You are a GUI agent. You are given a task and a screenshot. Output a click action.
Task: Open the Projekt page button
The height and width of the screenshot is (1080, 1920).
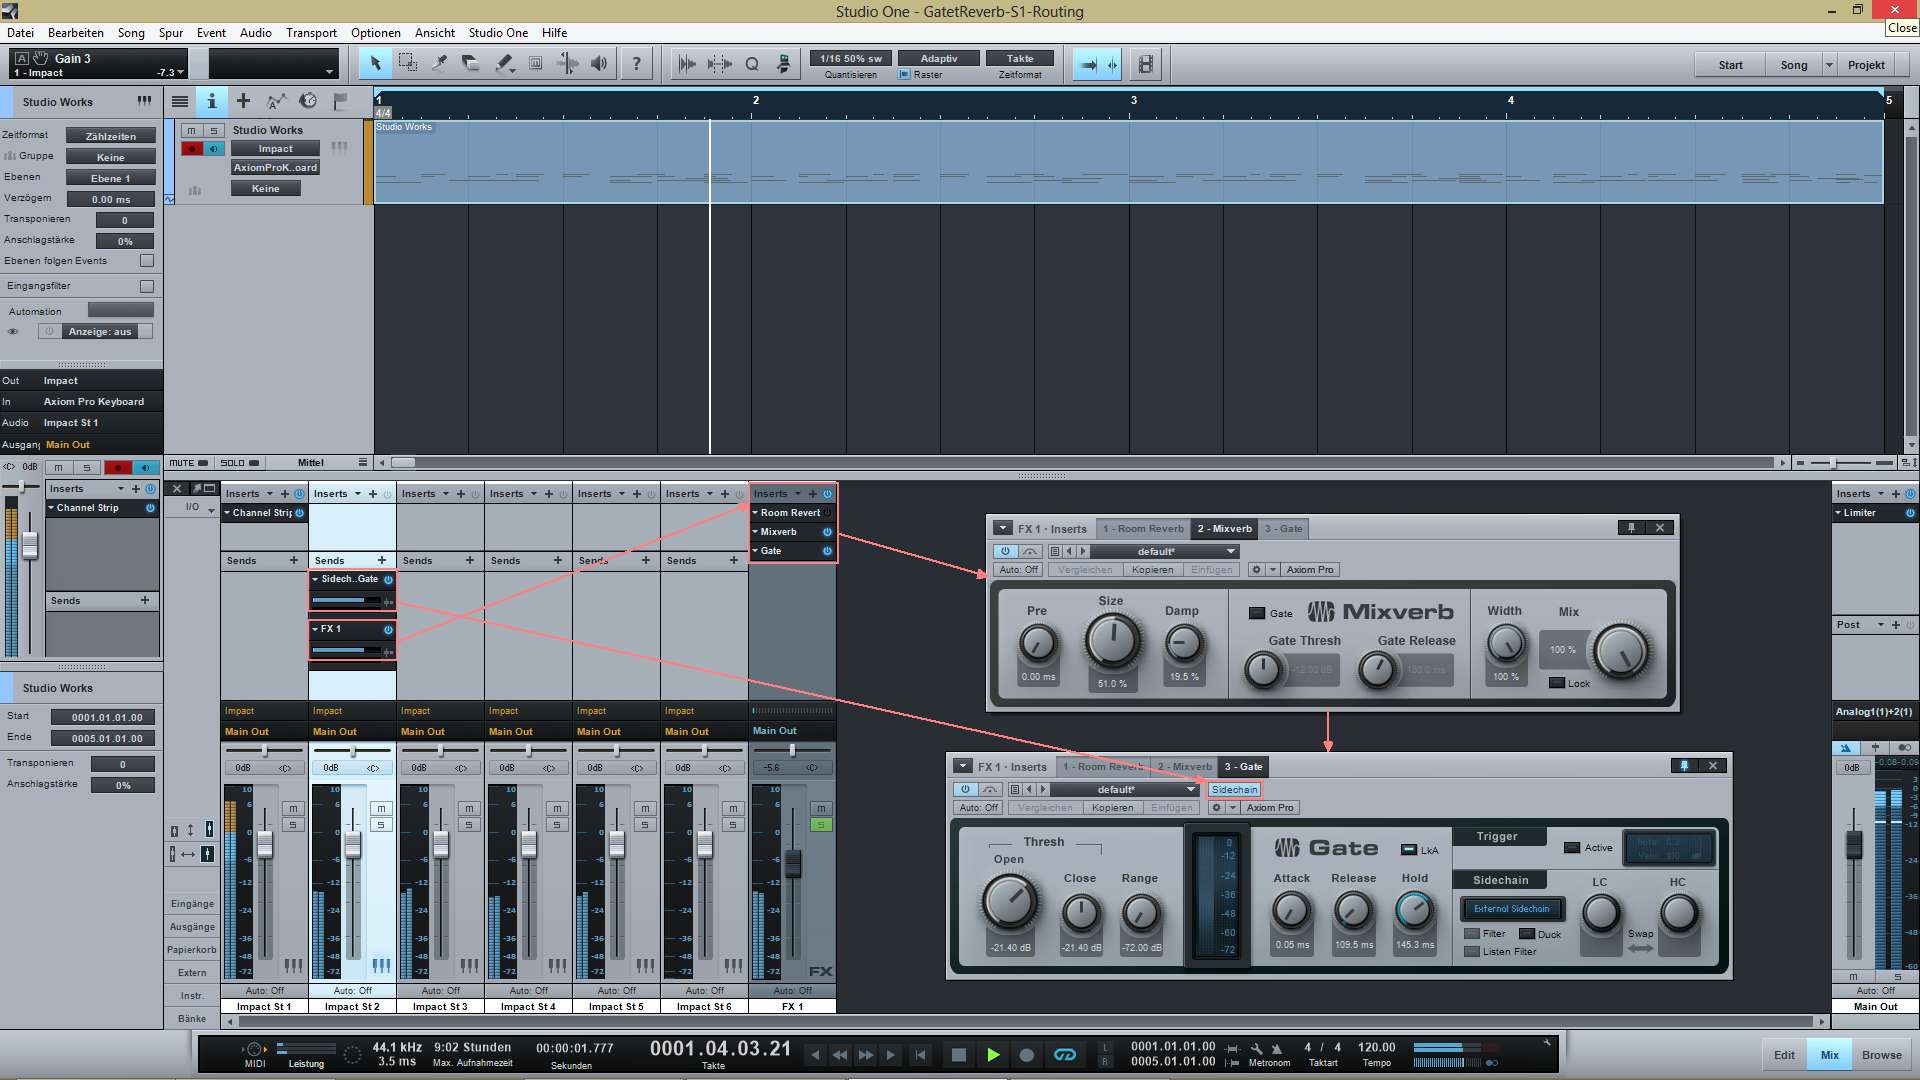tap(1866, 65)
